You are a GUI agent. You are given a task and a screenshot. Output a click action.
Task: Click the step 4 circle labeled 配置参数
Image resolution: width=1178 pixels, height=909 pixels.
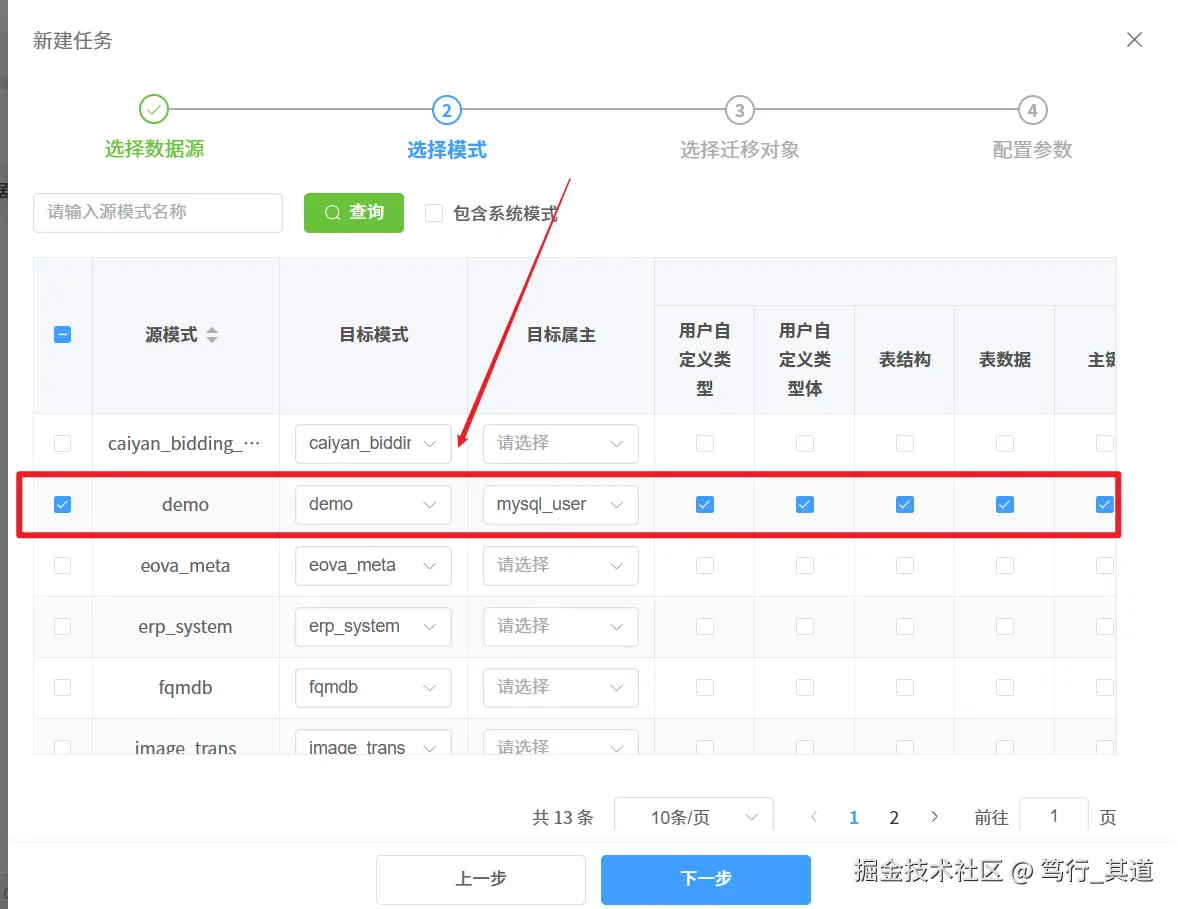click(x=1032, y=110)
